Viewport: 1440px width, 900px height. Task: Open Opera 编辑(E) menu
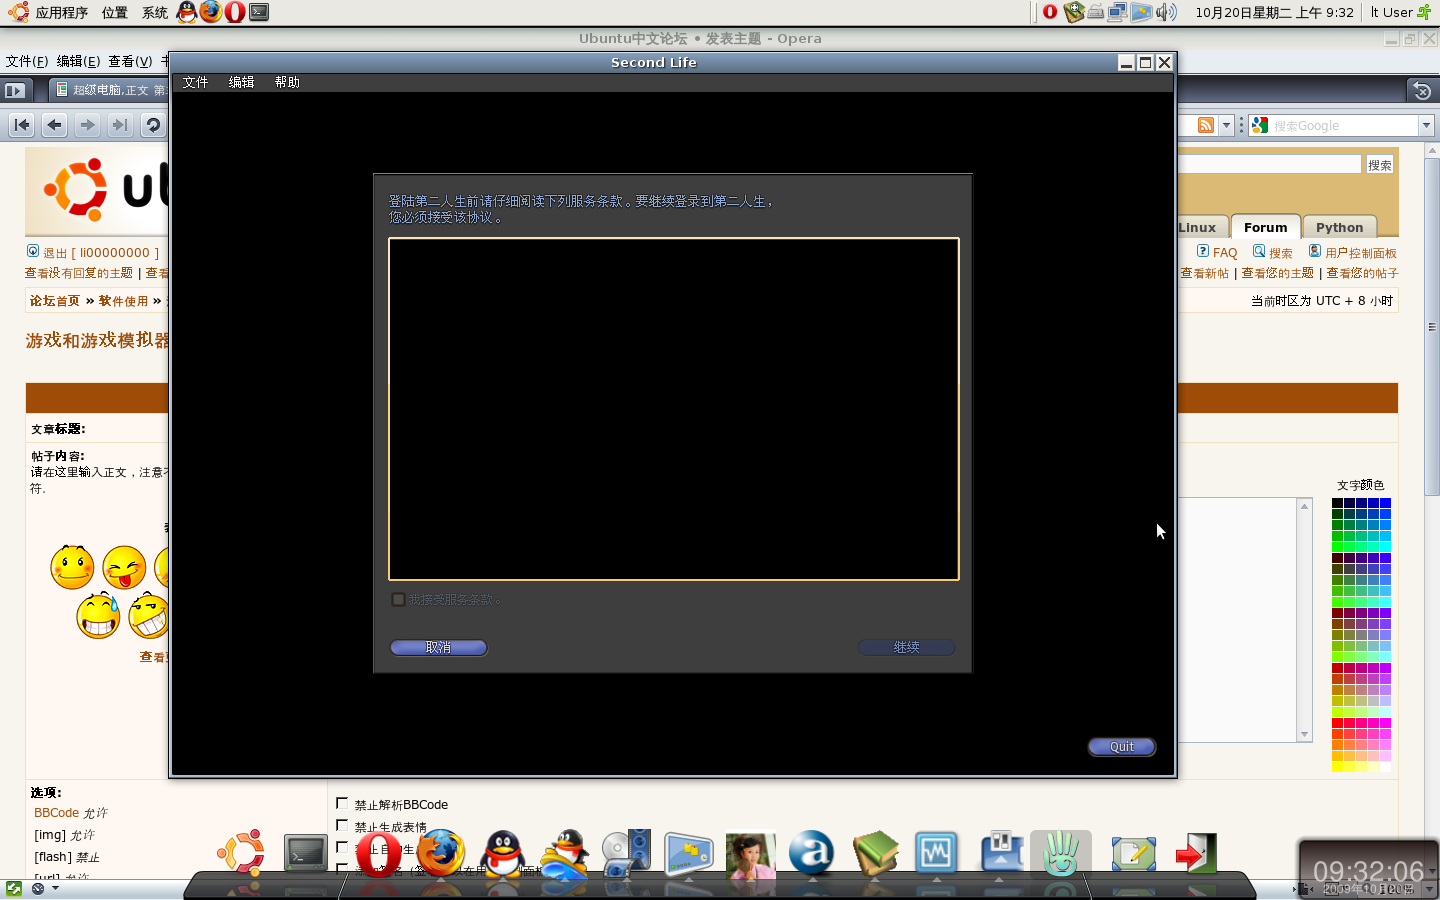(x=78, y=61)
